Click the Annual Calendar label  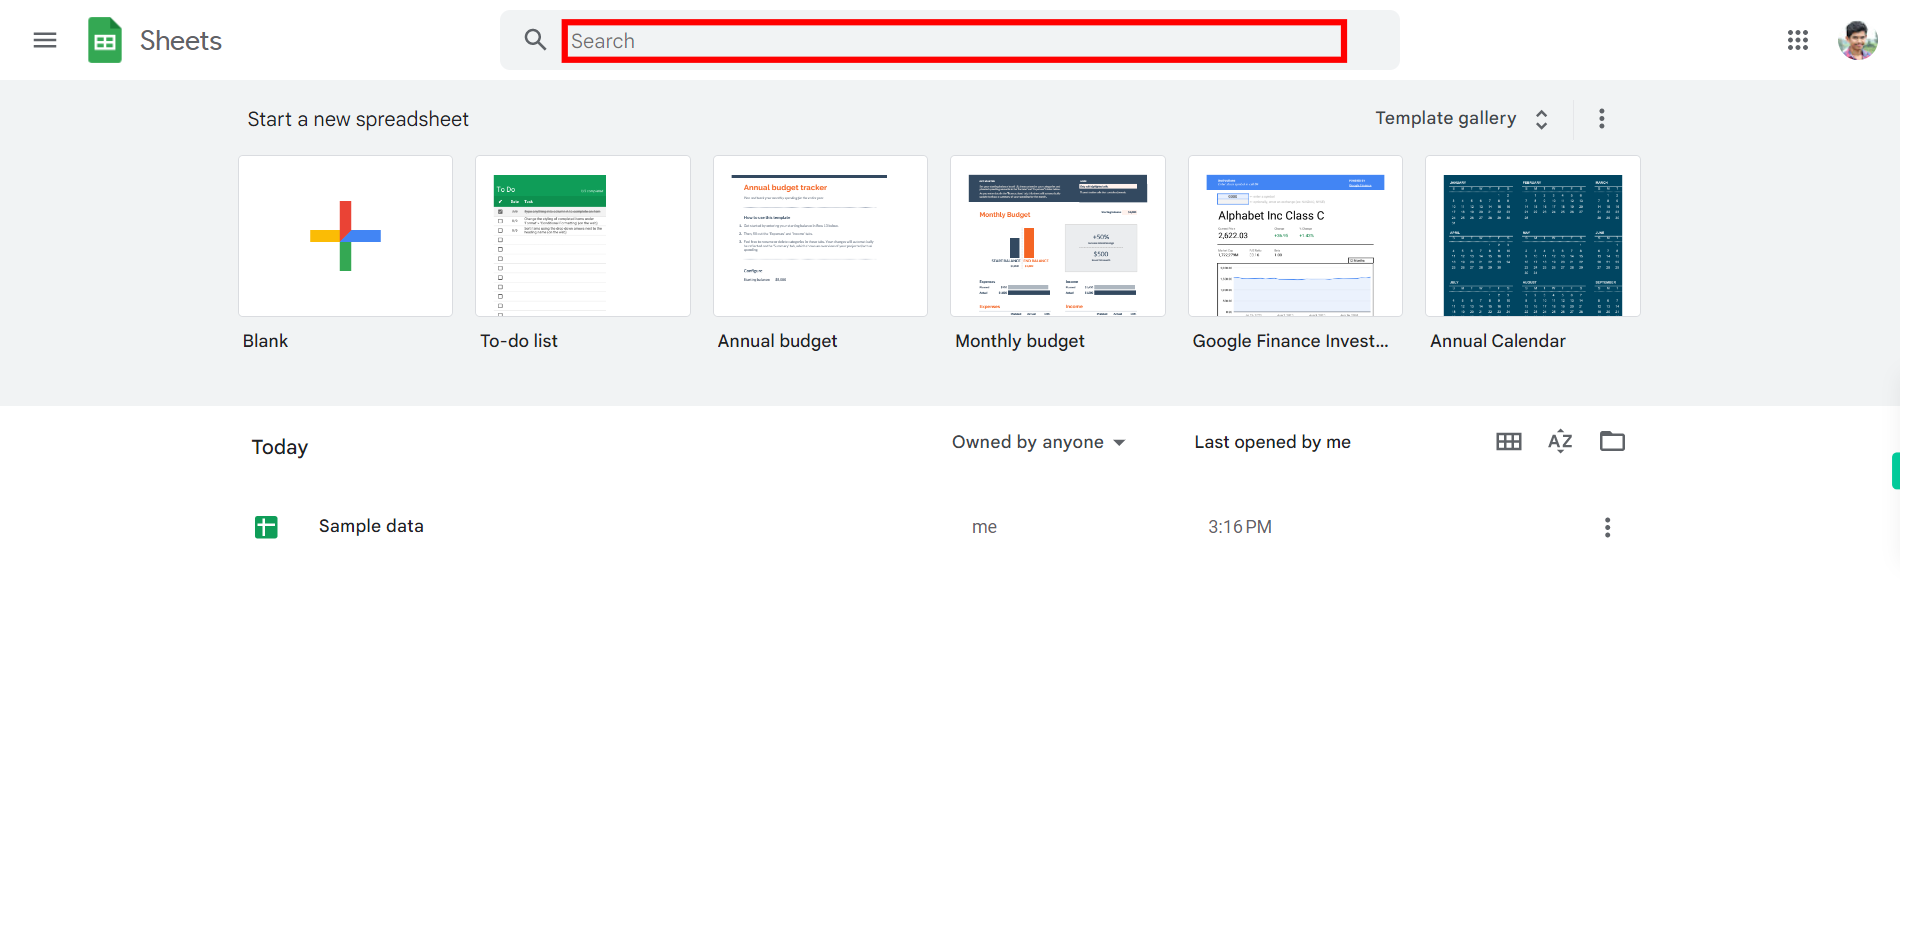(1498, 341)
